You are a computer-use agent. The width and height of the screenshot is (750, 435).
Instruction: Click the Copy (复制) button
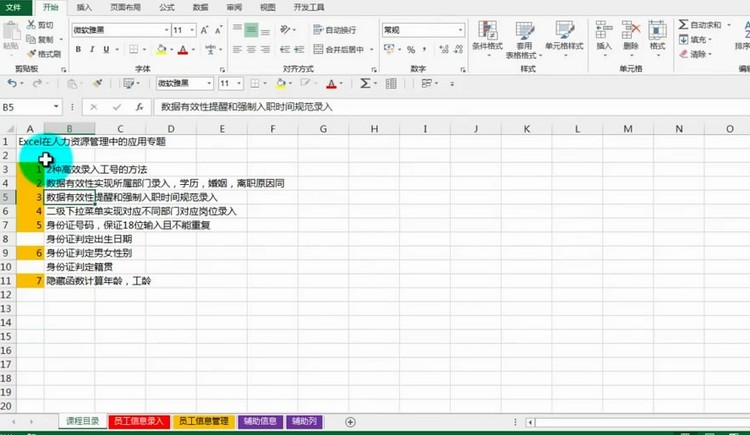pyautogui.click(x=40, y=39)
